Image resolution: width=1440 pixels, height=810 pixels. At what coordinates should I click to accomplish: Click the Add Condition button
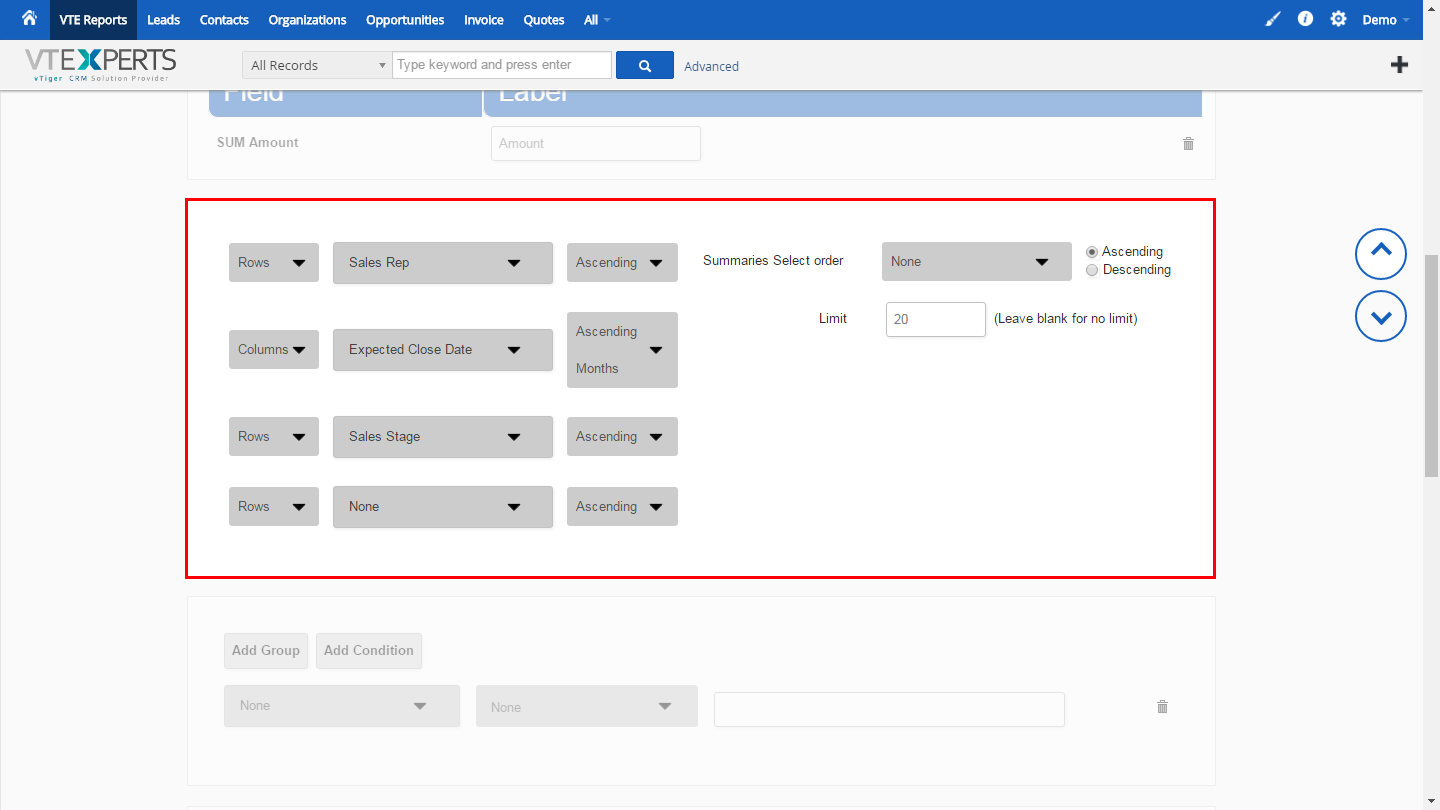(x=369, y=650)
